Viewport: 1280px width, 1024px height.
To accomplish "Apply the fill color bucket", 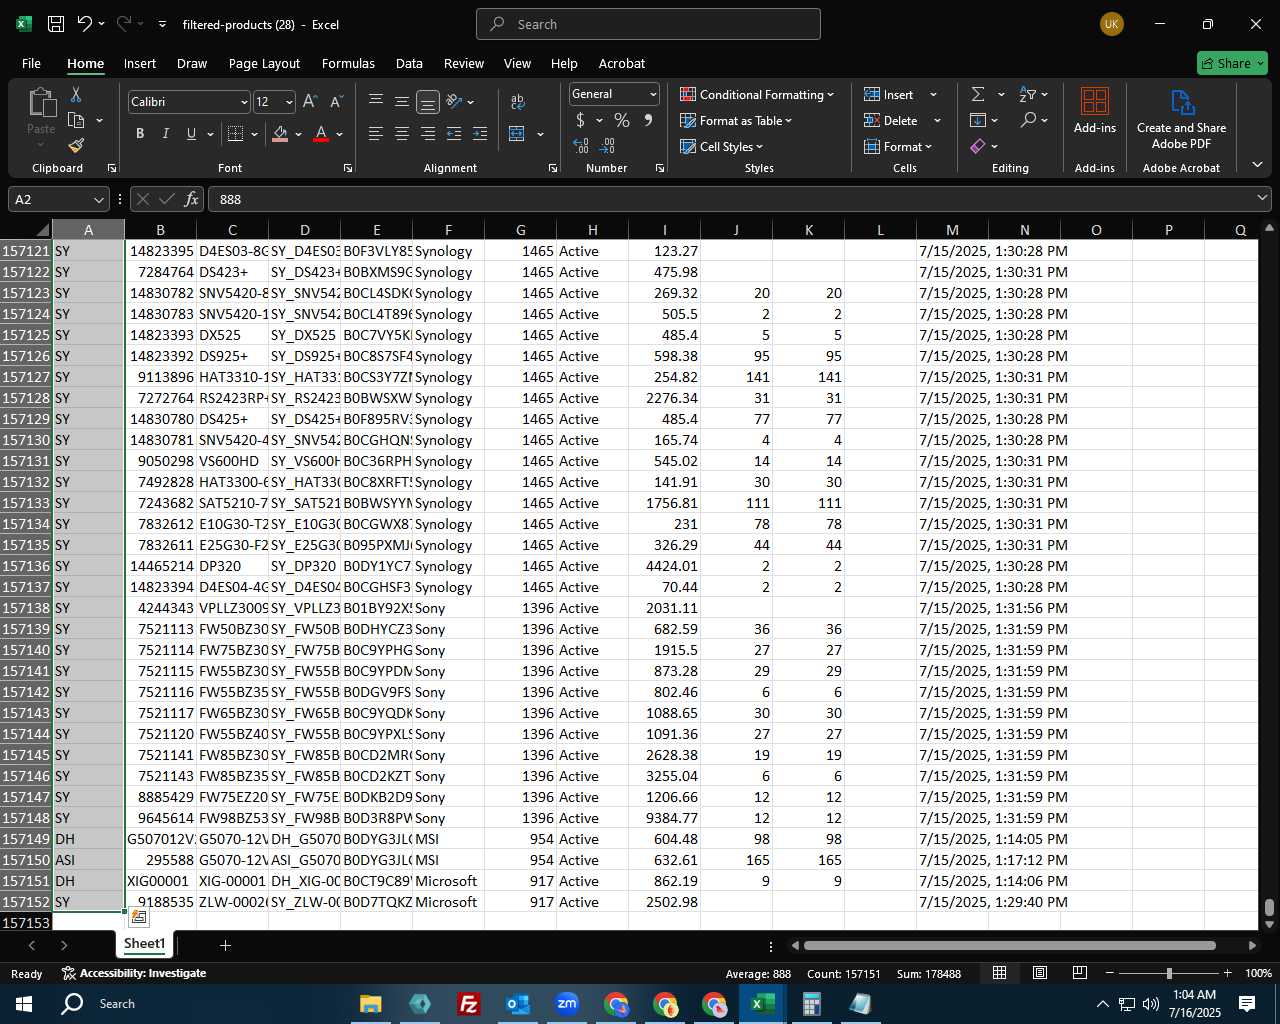I will pyautogui.click(x=281, y=134).
